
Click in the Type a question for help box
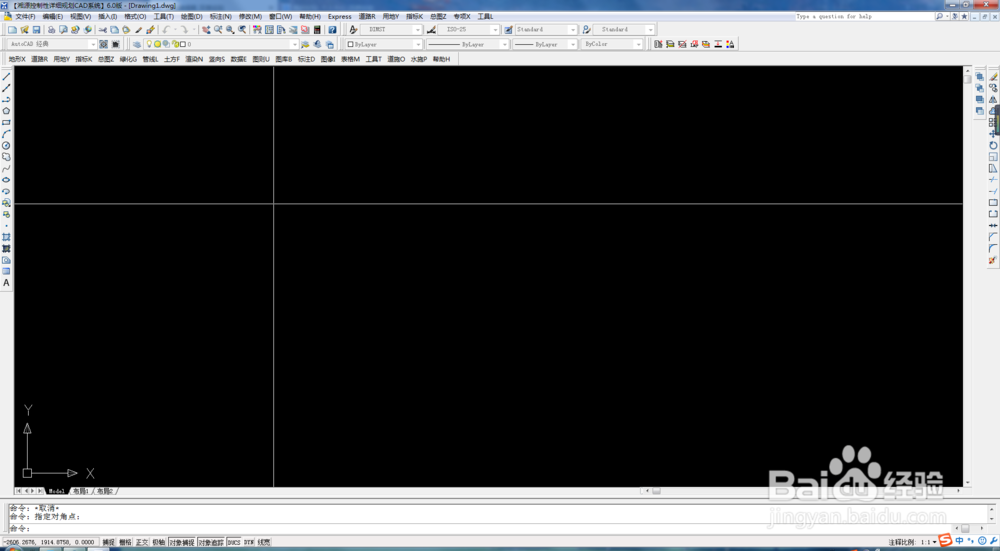click(x=865, y=17)
